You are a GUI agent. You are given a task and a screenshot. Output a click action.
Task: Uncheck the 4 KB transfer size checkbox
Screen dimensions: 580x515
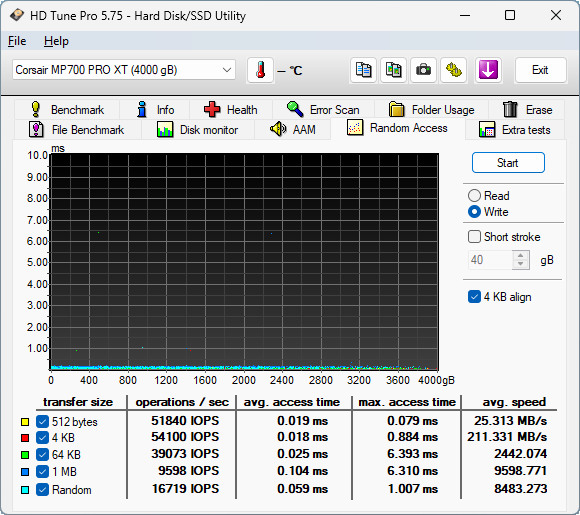pos(43,438)
